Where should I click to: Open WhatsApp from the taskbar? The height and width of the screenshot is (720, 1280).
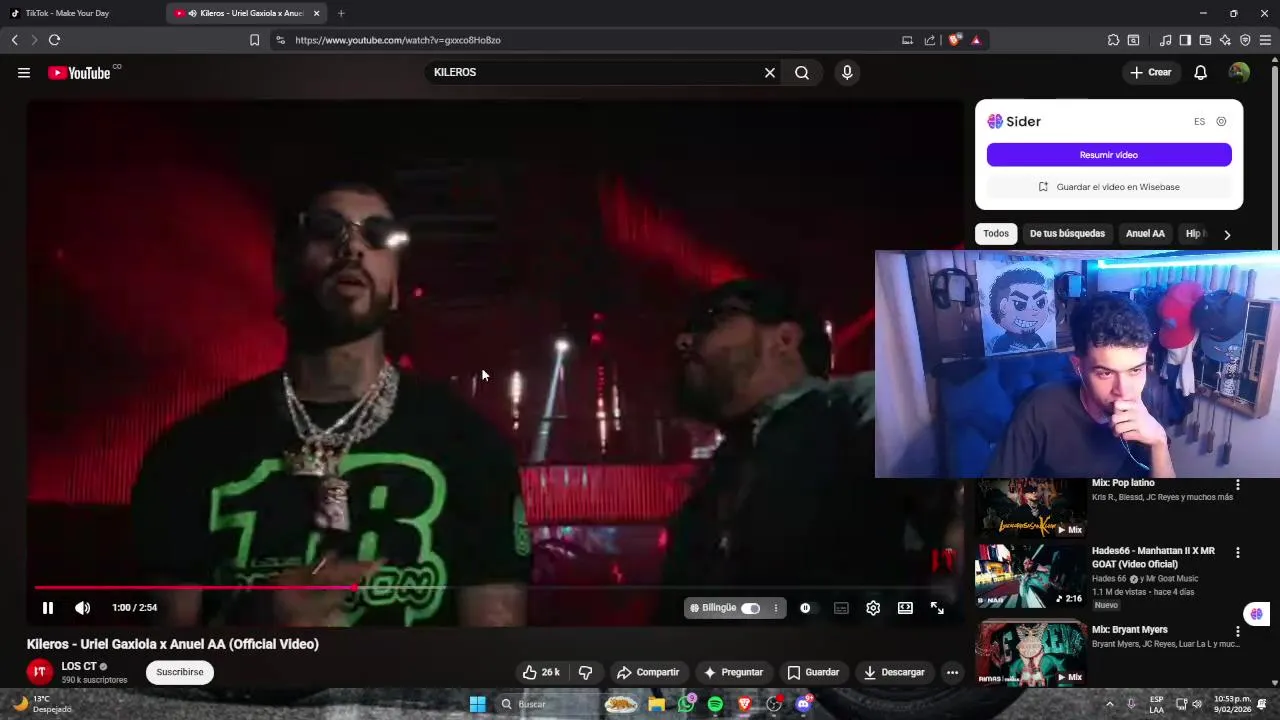(686, 704)
